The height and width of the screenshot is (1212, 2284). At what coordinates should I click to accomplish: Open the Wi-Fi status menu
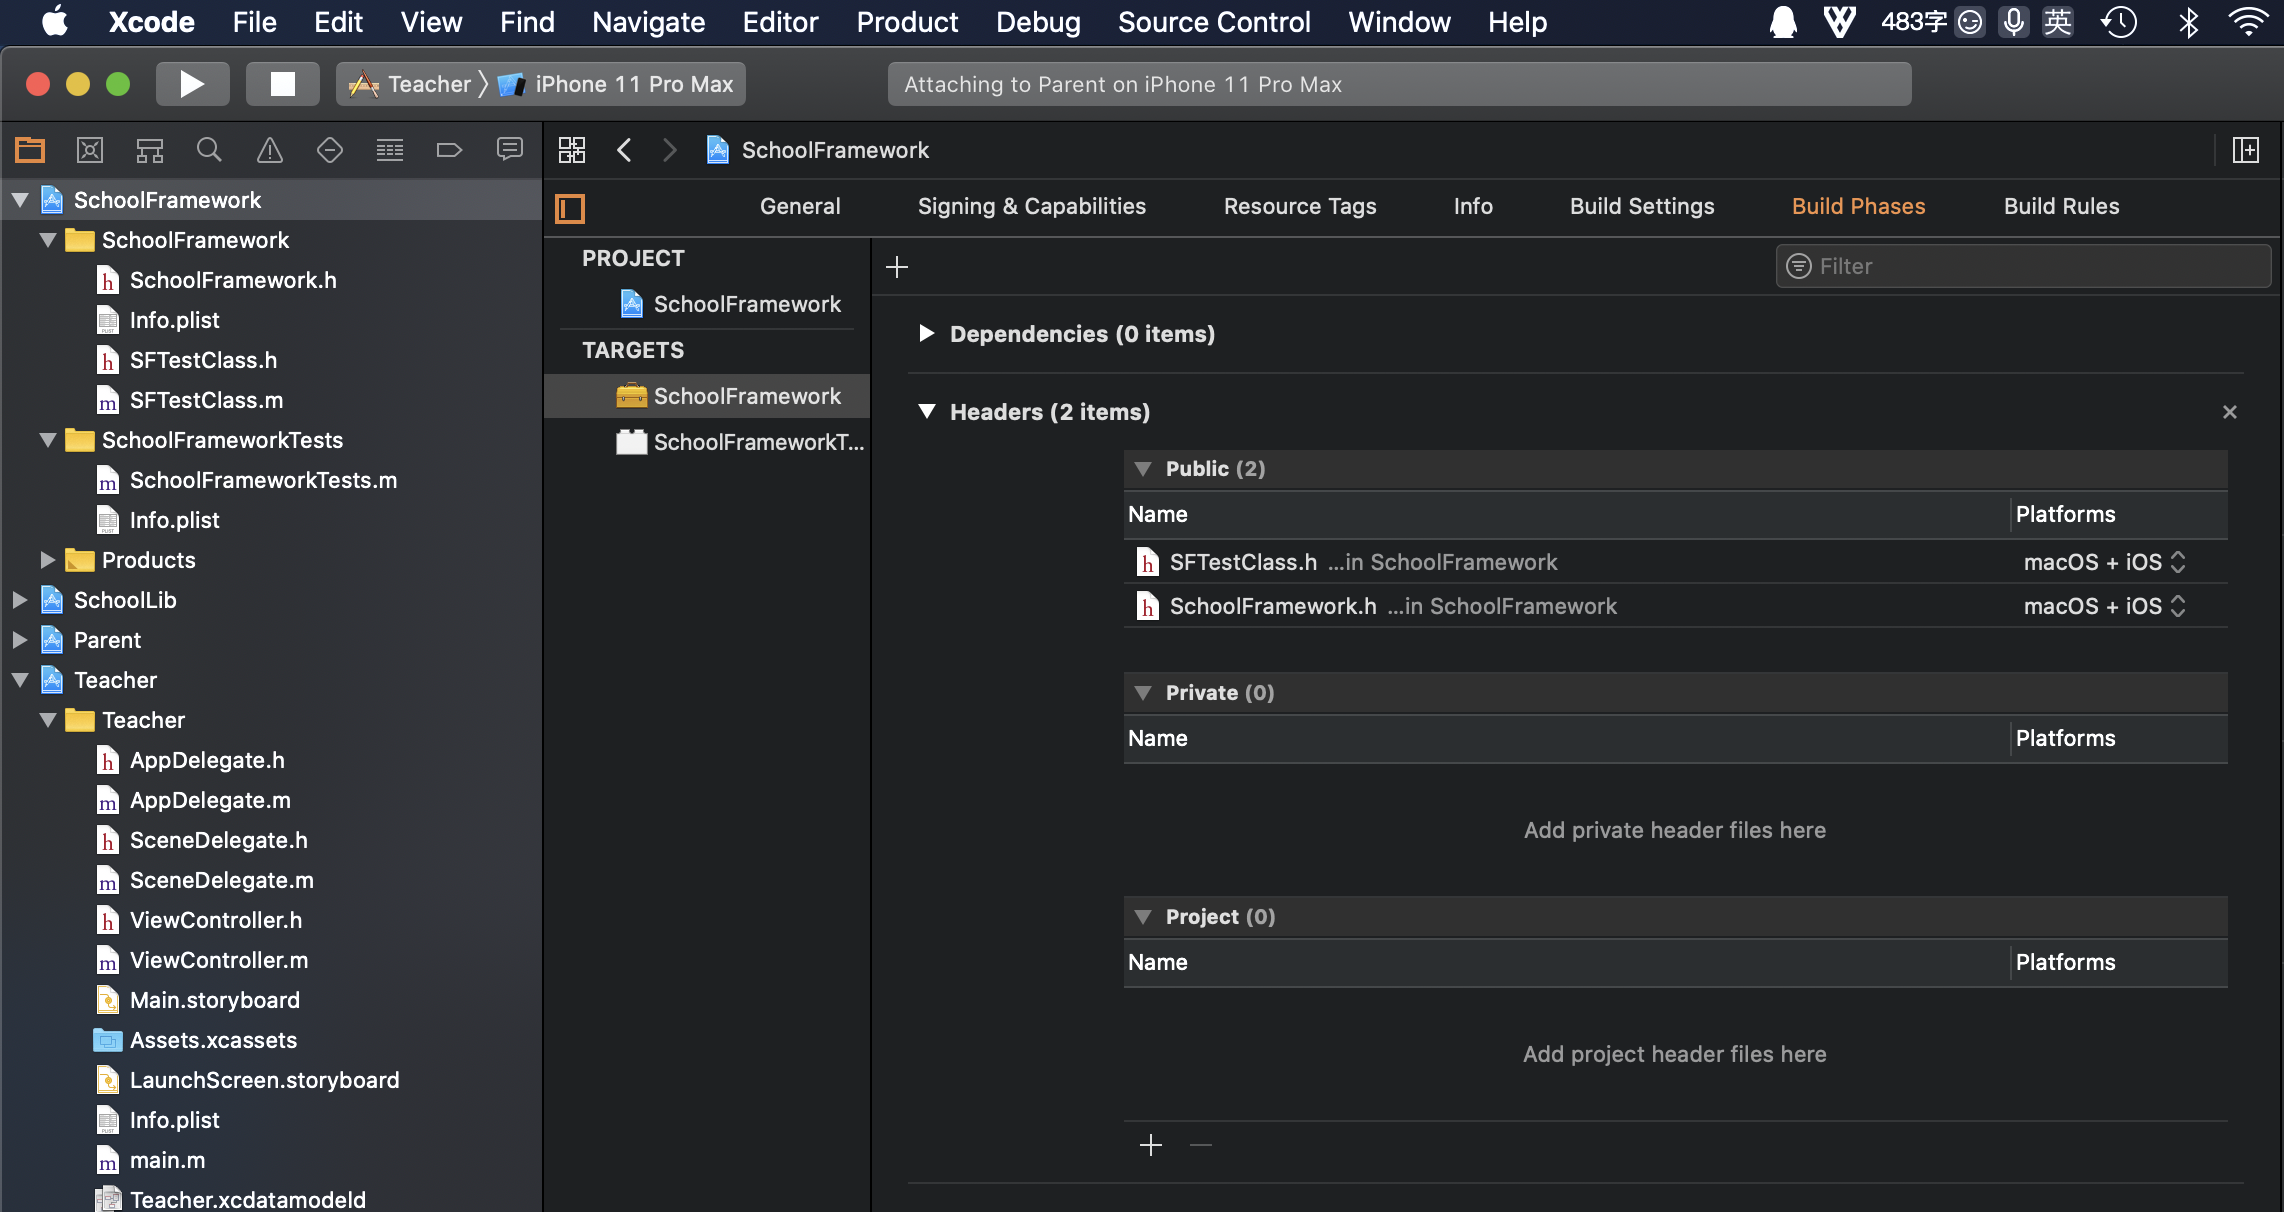point(2248,22)
